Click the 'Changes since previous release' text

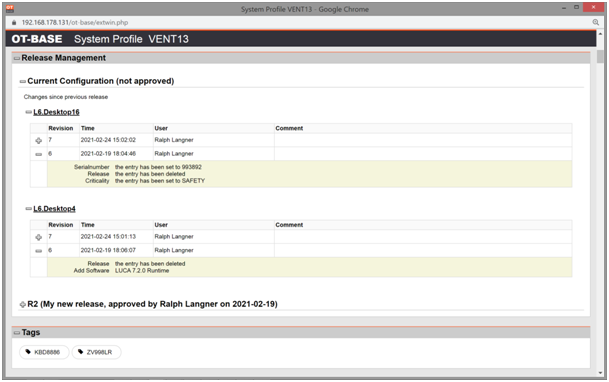click(x=66, y=97)
